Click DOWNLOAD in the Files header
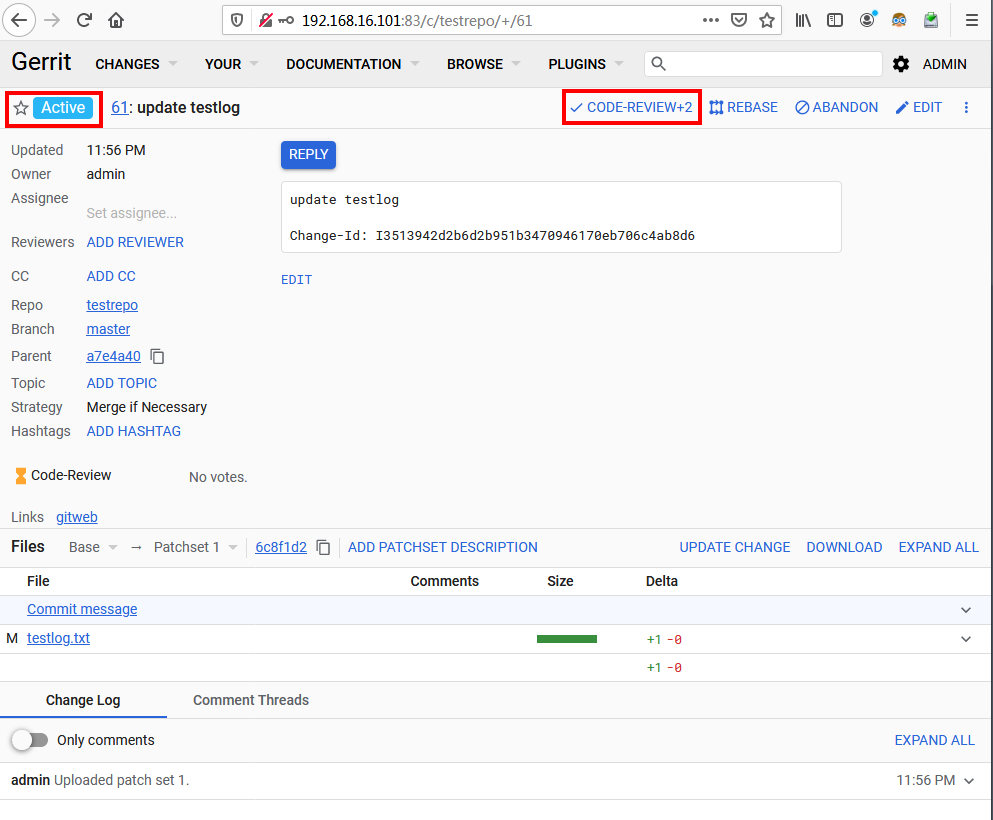 844,547
